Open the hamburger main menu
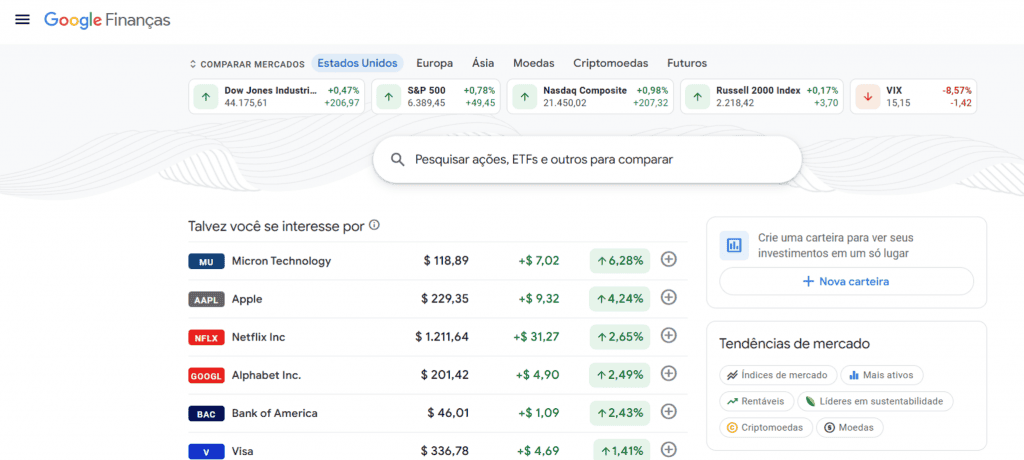The height and width of the screenshot is (460, 1024). (22, 20)
